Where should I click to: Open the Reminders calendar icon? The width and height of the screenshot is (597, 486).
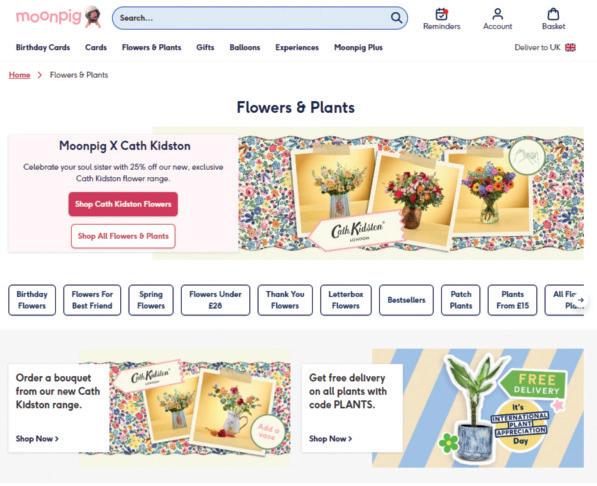(441, 14)
